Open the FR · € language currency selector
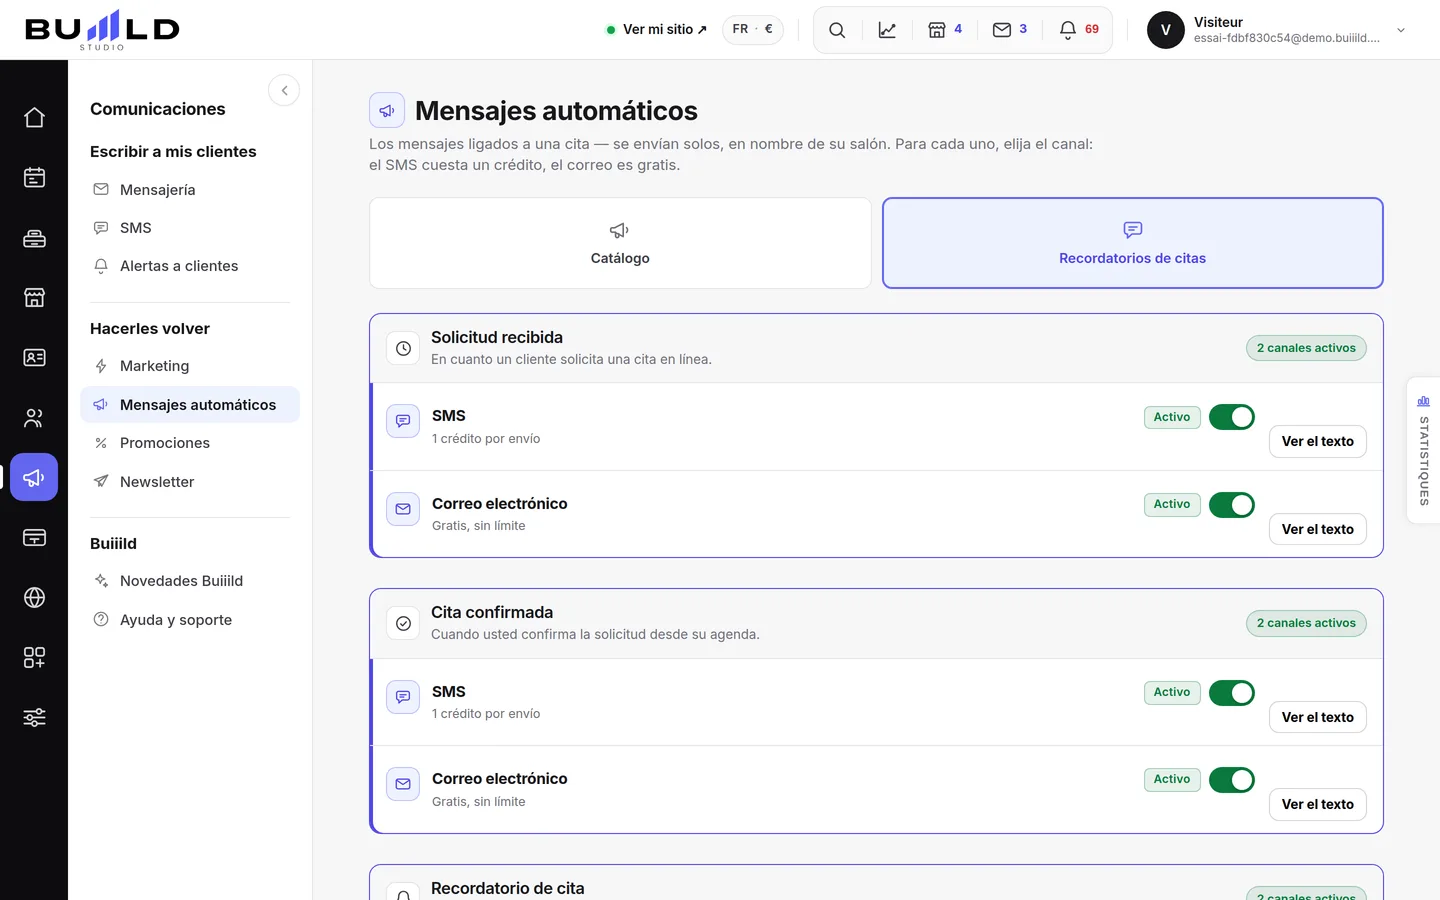1440x900 pixels. (x=753, y=29)
